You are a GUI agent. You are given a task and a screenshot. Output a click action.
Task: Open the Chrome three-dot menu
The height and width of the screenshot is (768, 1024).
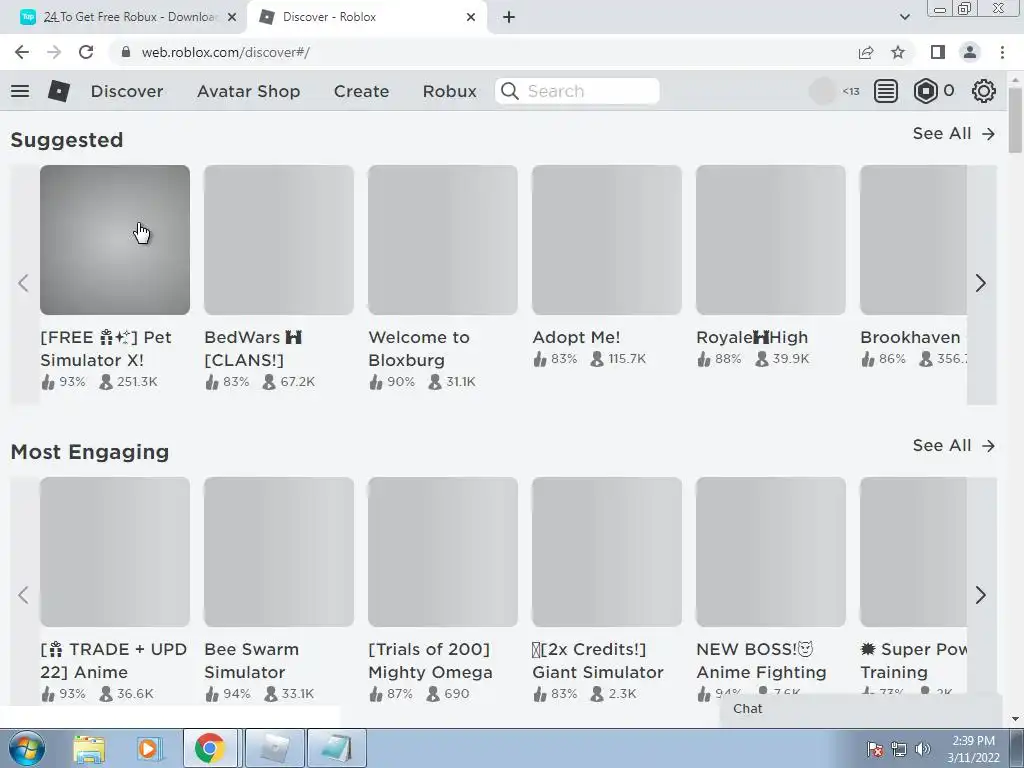(x=1002, y=52)
